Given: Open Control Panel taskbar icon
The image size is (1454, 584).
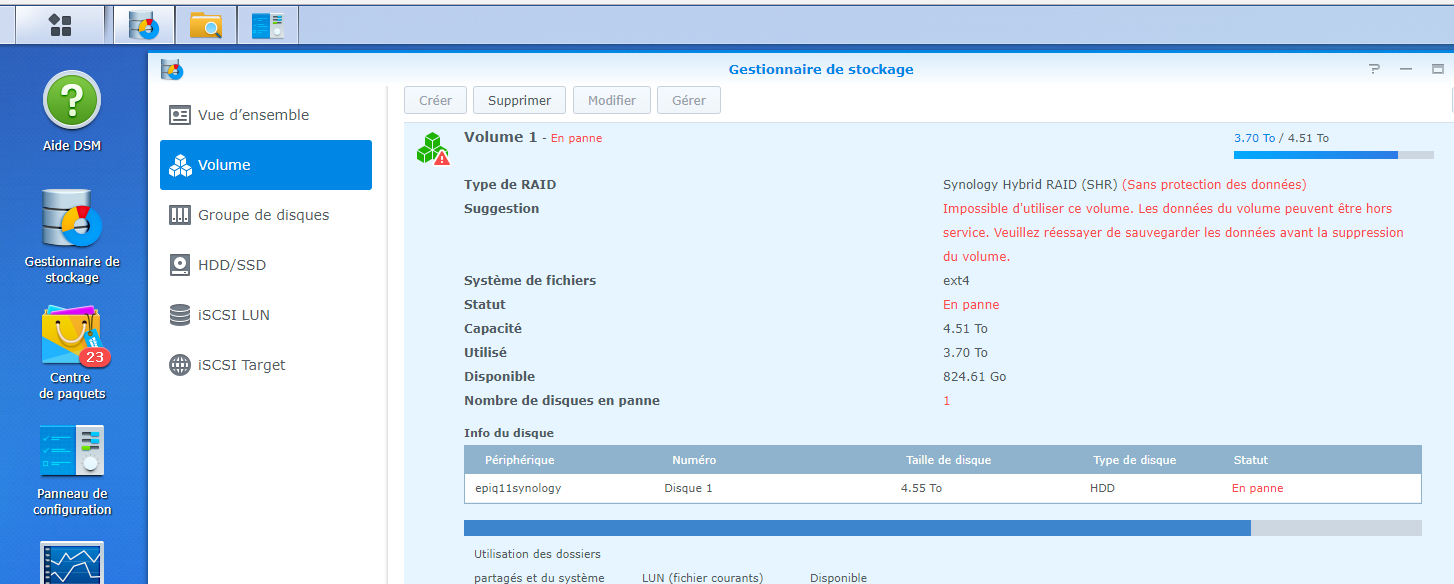Looking at the screenshot, I should click(267, 25).
